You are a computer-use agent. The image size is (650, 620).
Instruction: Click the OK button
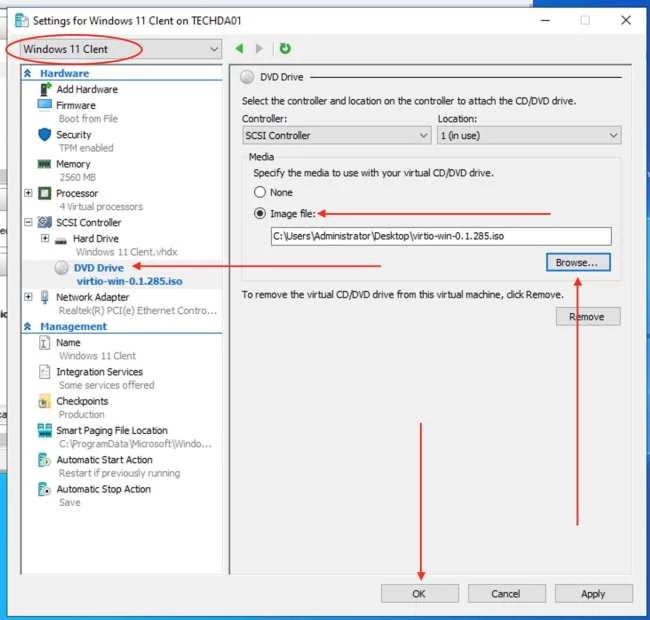tap(420, 593)
